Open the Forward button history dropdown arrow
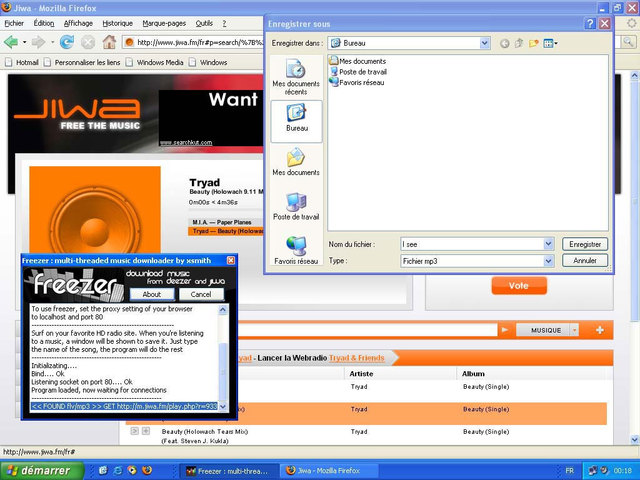 coord(52,42)
